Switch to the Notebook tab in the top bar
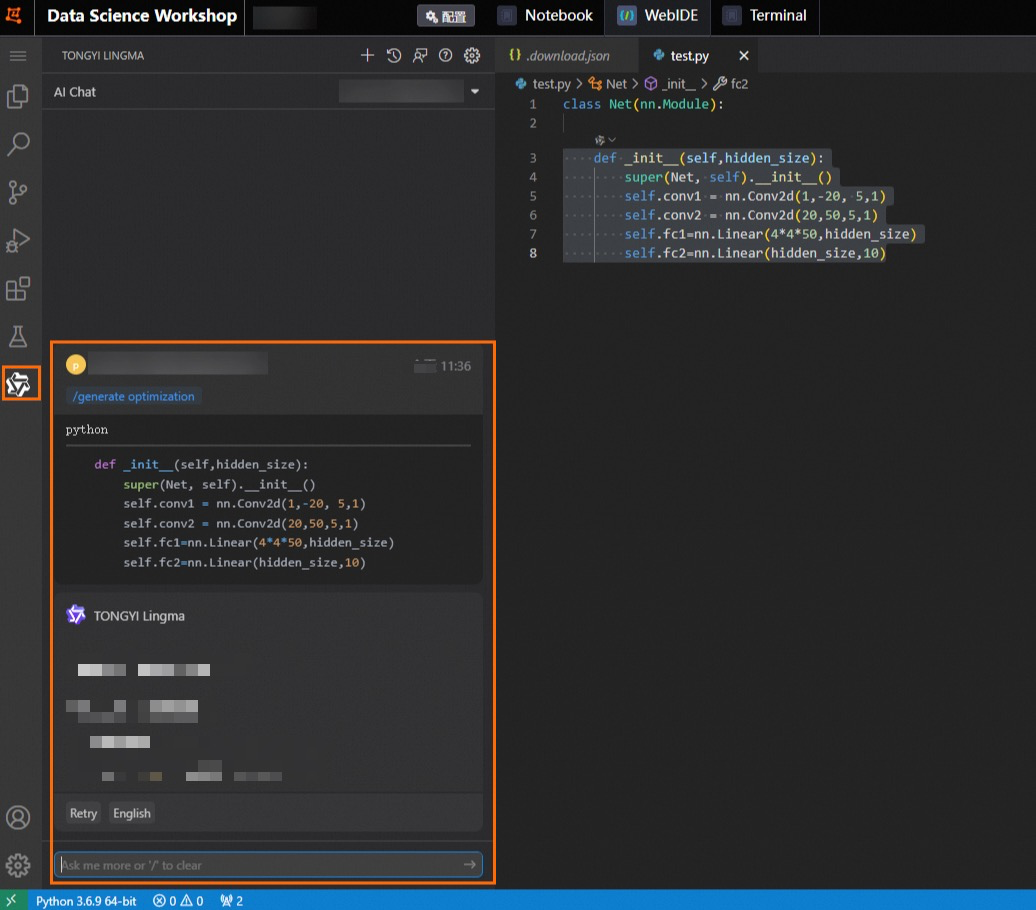 (546, 16)
